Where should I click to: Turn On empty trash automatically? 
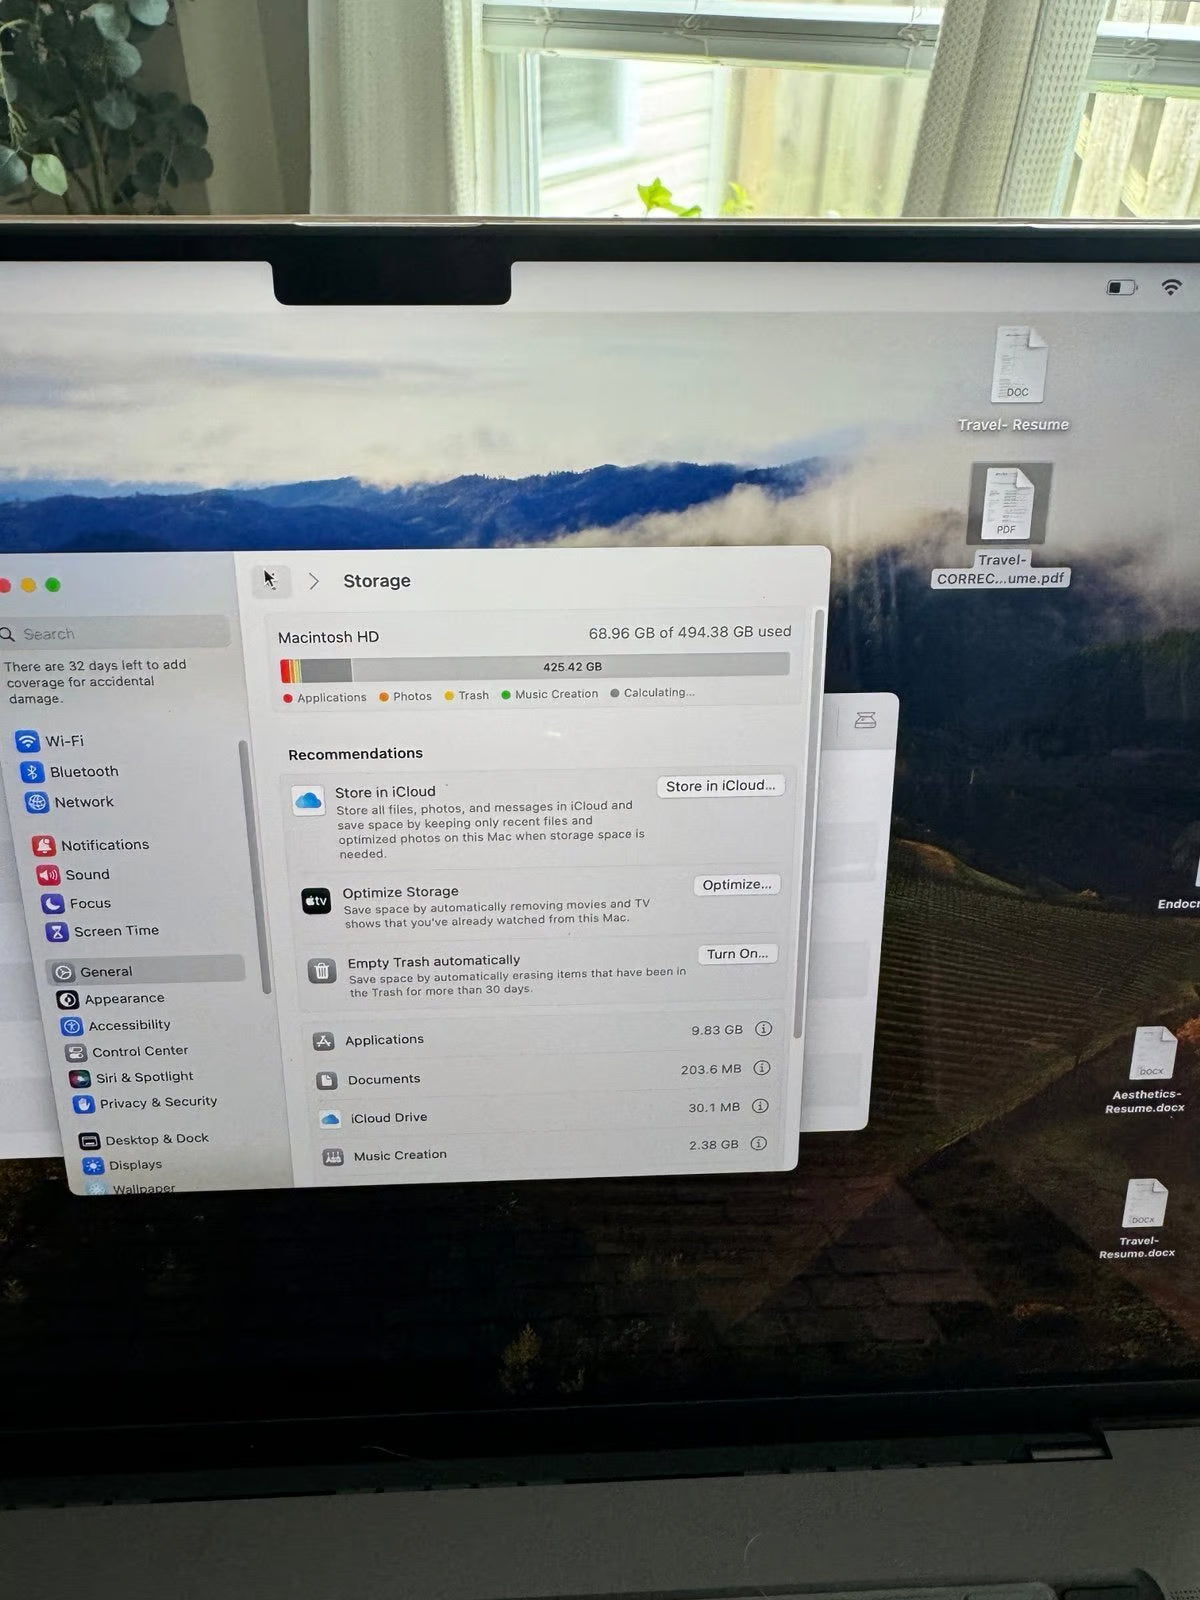click(737, 954)
